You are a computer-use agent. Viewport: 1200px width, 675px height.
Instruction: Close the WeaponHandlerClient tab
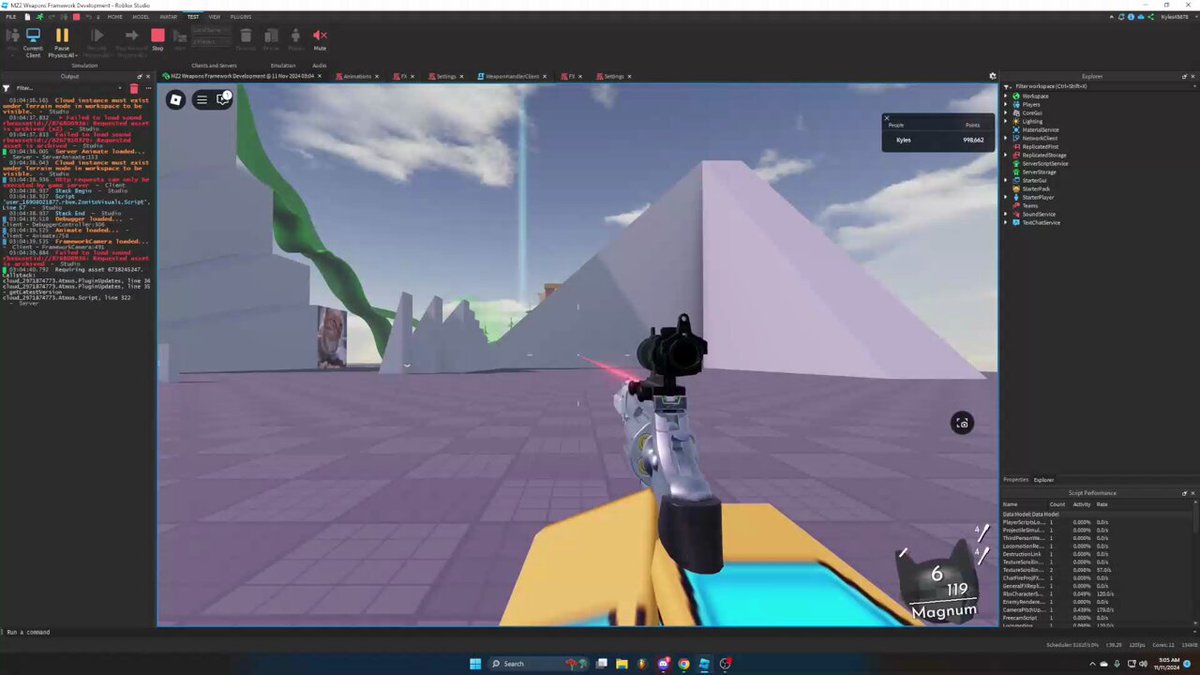point(547,76)
